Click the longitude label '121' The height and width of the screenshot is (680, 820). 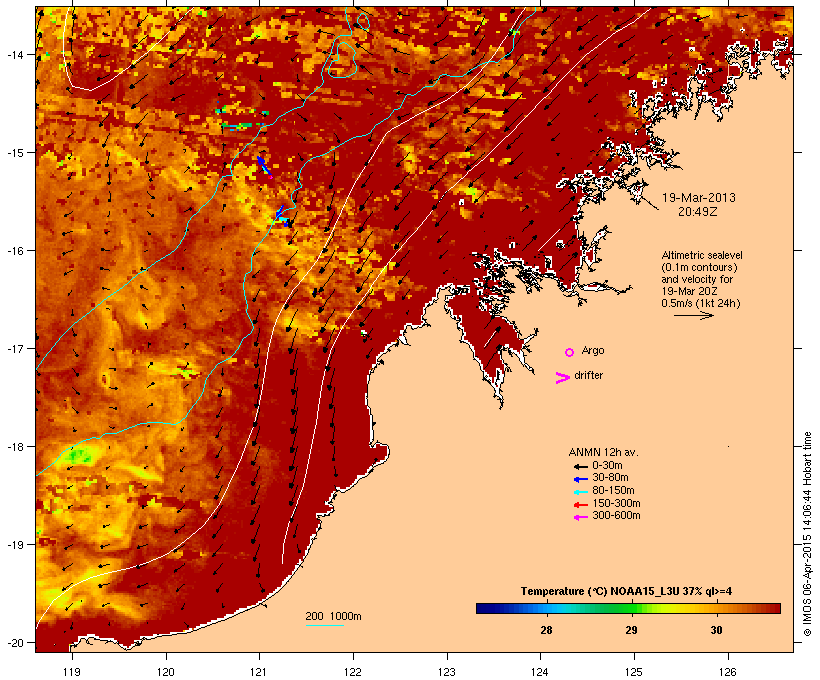tap(259, 672)
